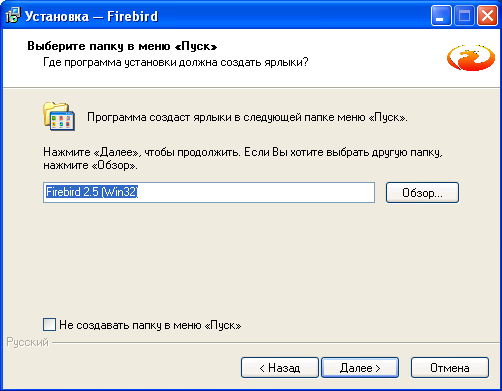Proceed with the 'Далее >' button
Viewport: 502px width, 391px height.
[x=360, y=368]
